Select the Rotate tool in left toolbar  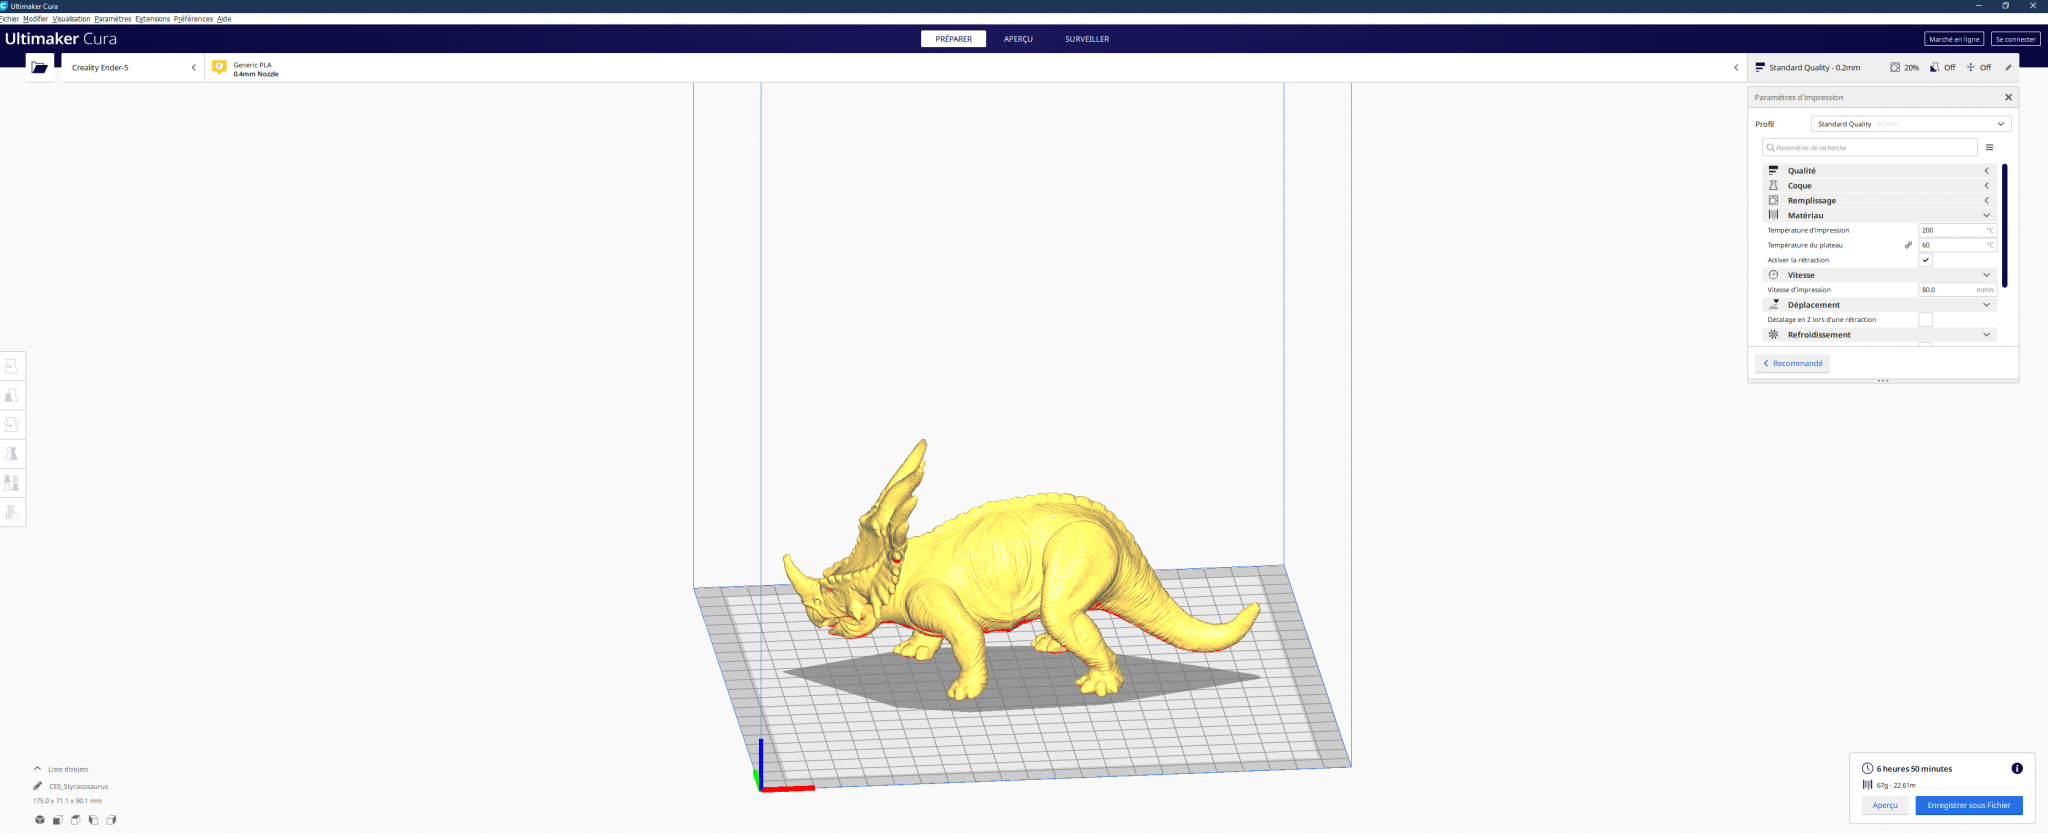pos(12,424)
